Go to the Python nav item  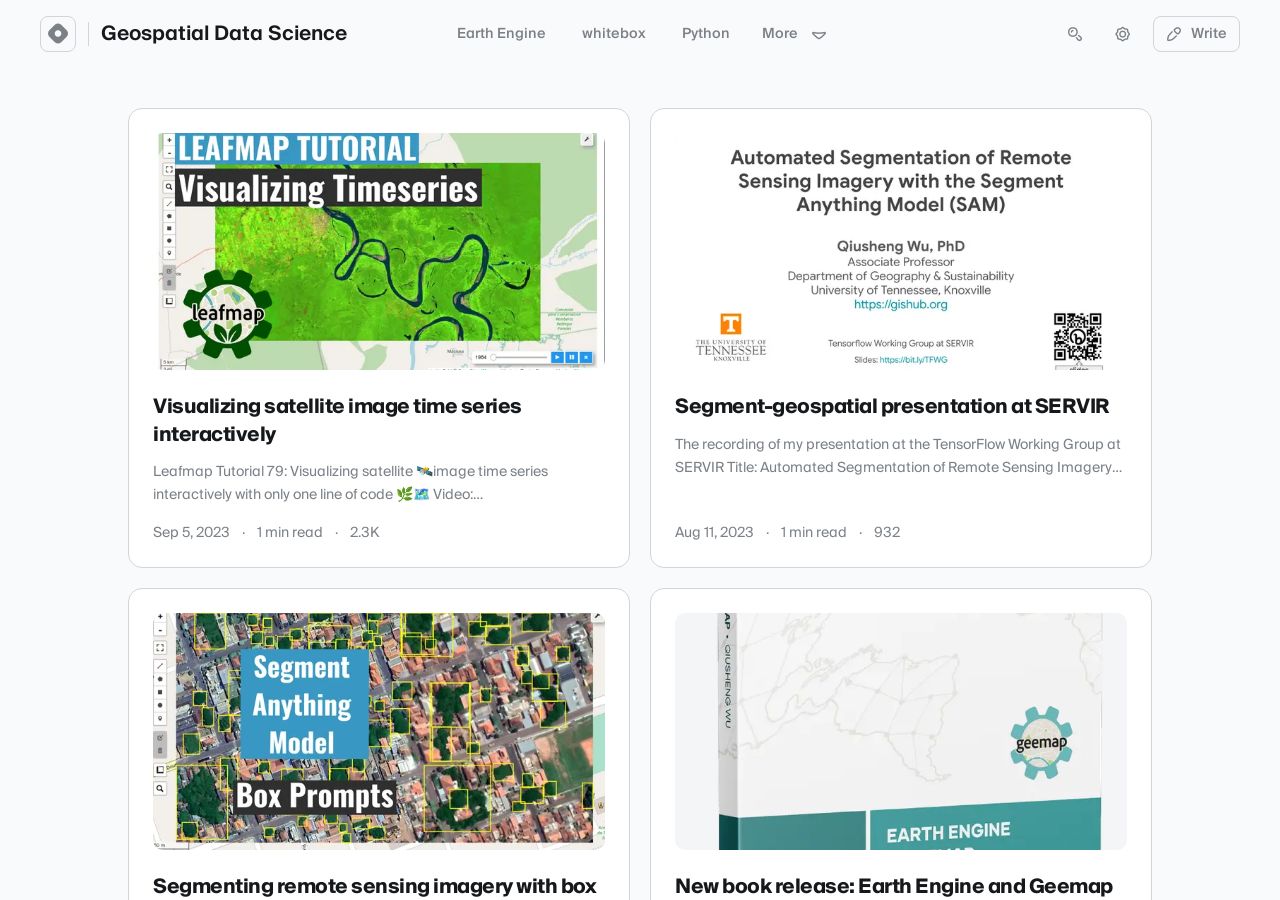coord(706,34)
